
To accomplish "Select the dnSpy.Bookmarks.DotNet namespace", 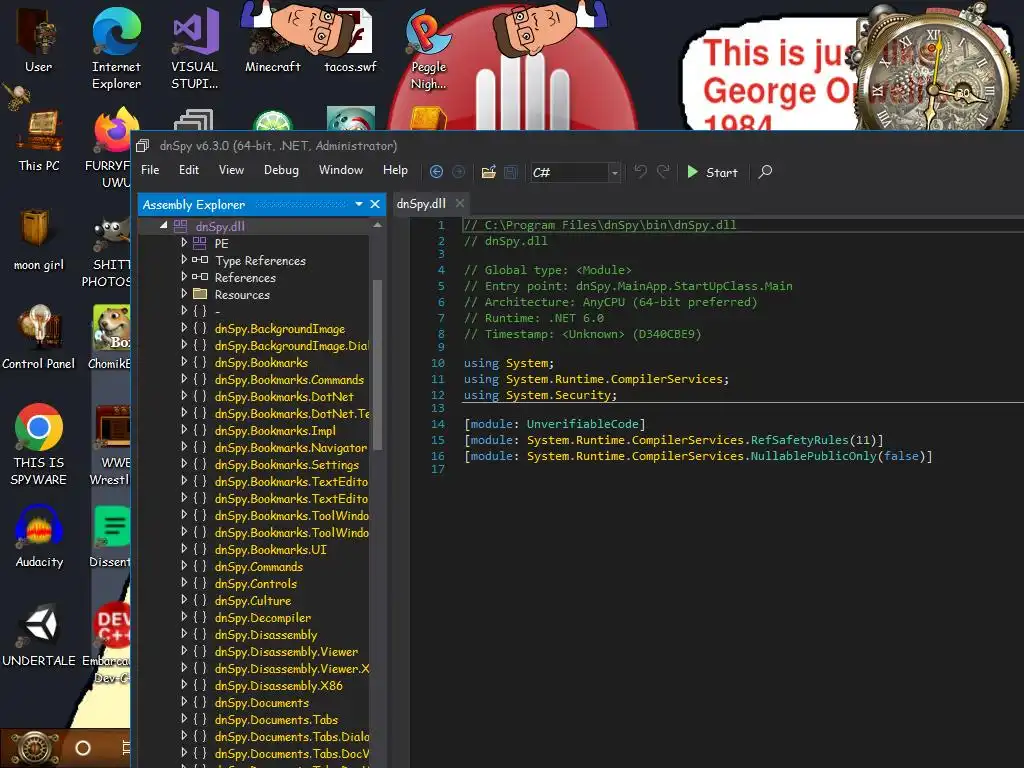I will coord(284,396).
